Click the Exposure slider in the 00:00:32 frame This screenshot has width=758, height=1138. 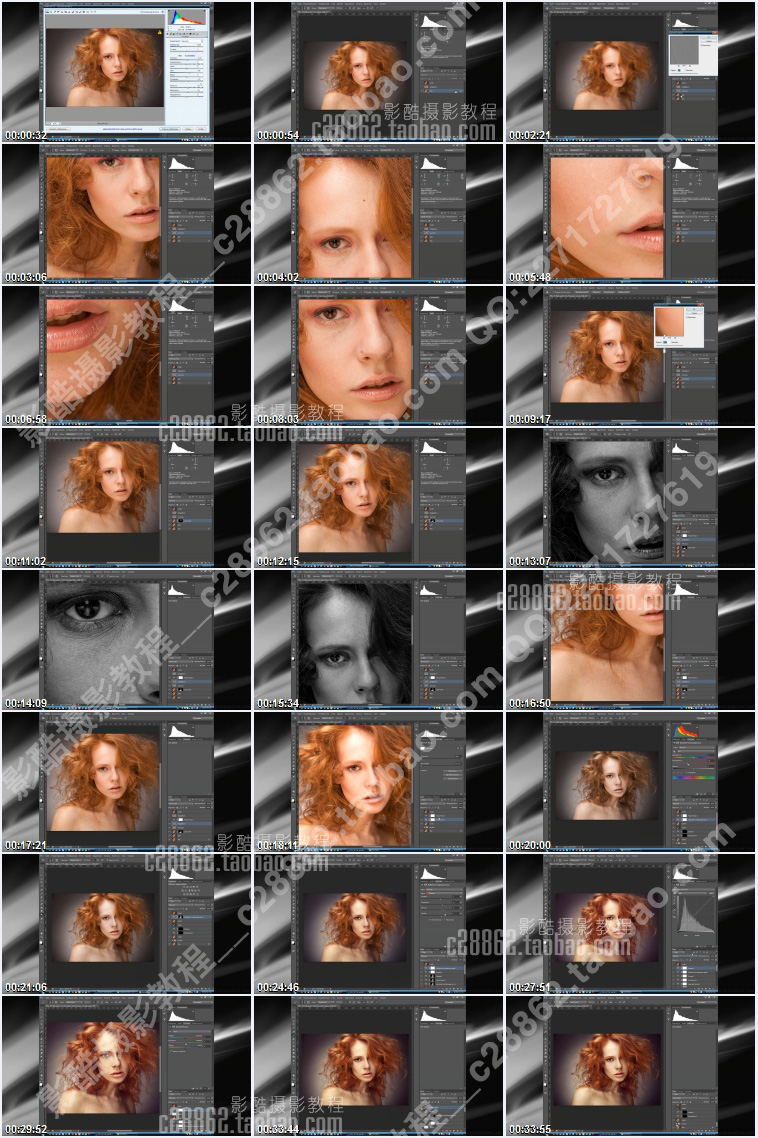pos(185,58)
